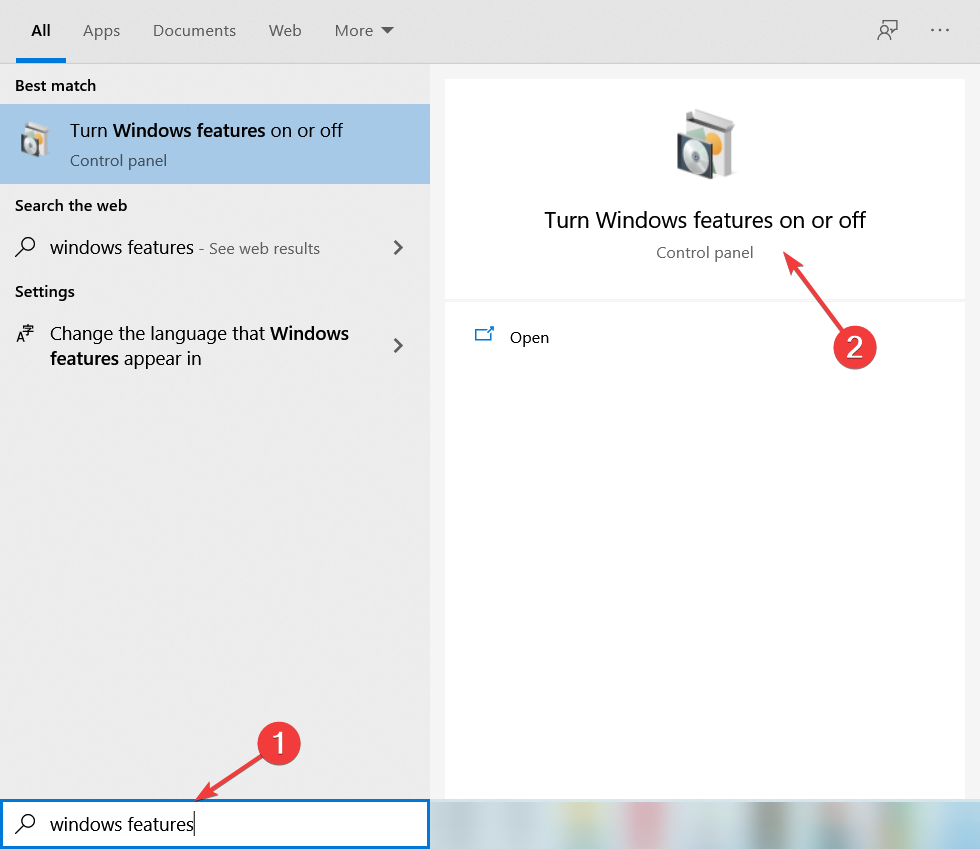The image size is (980, 849).
Task: Click the 'Settings' section heading
Action: click(45, 292)
